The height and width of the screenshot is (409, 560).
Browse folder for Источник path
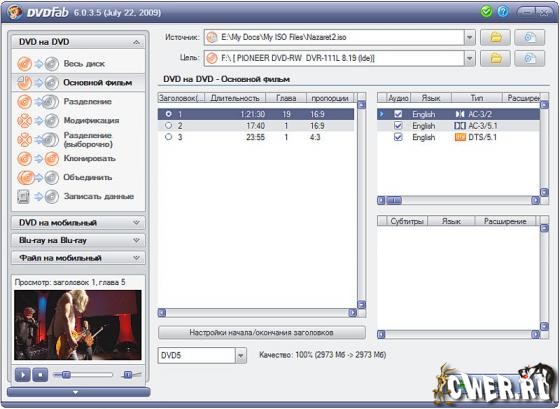coord(495,37)
